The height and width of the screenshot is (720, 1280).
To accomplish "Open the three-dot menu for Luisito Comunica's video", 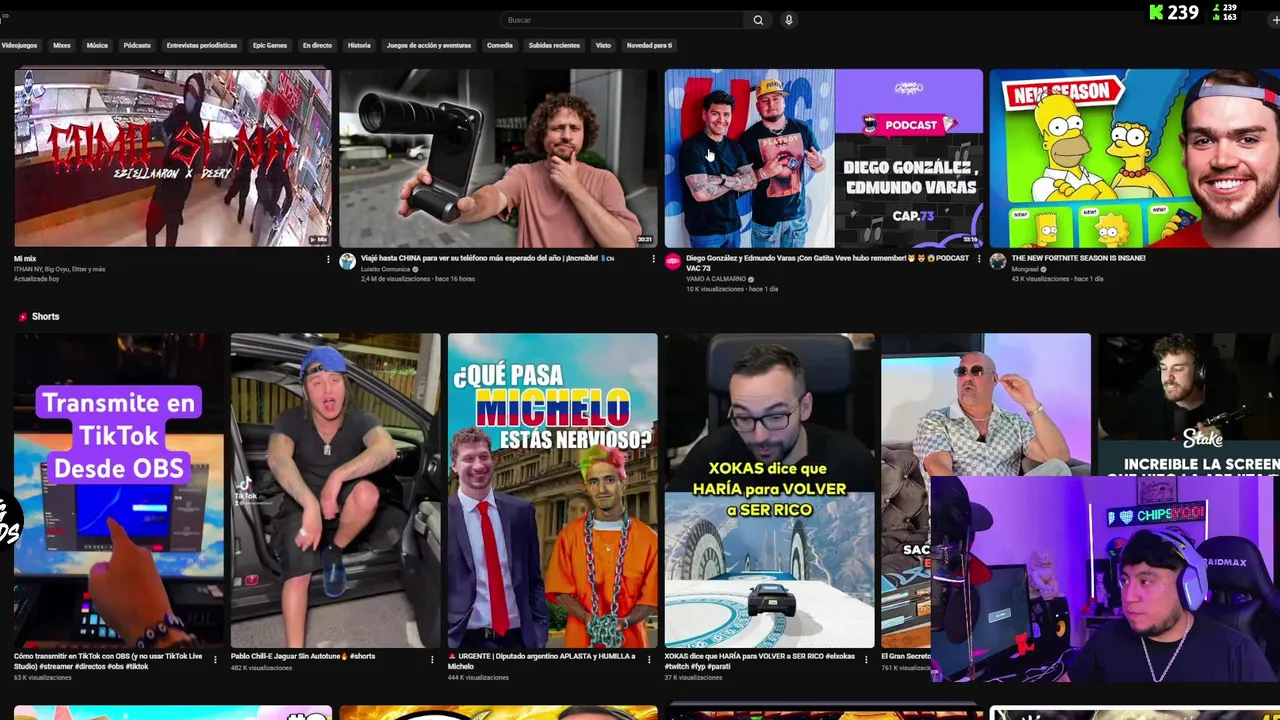I will (x=654, y=259).
